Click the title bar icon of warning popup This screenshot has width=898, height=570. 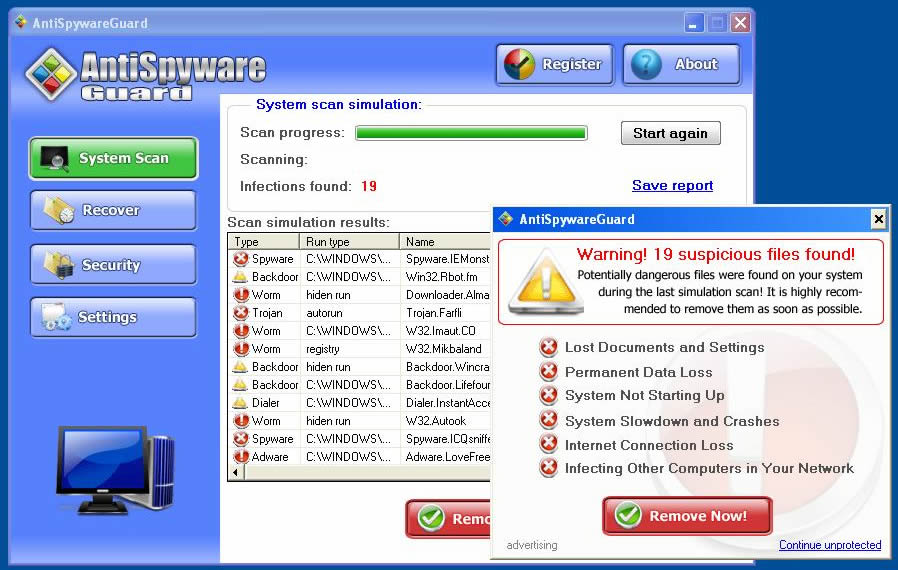pyautogui.click(x=506, y=219)
